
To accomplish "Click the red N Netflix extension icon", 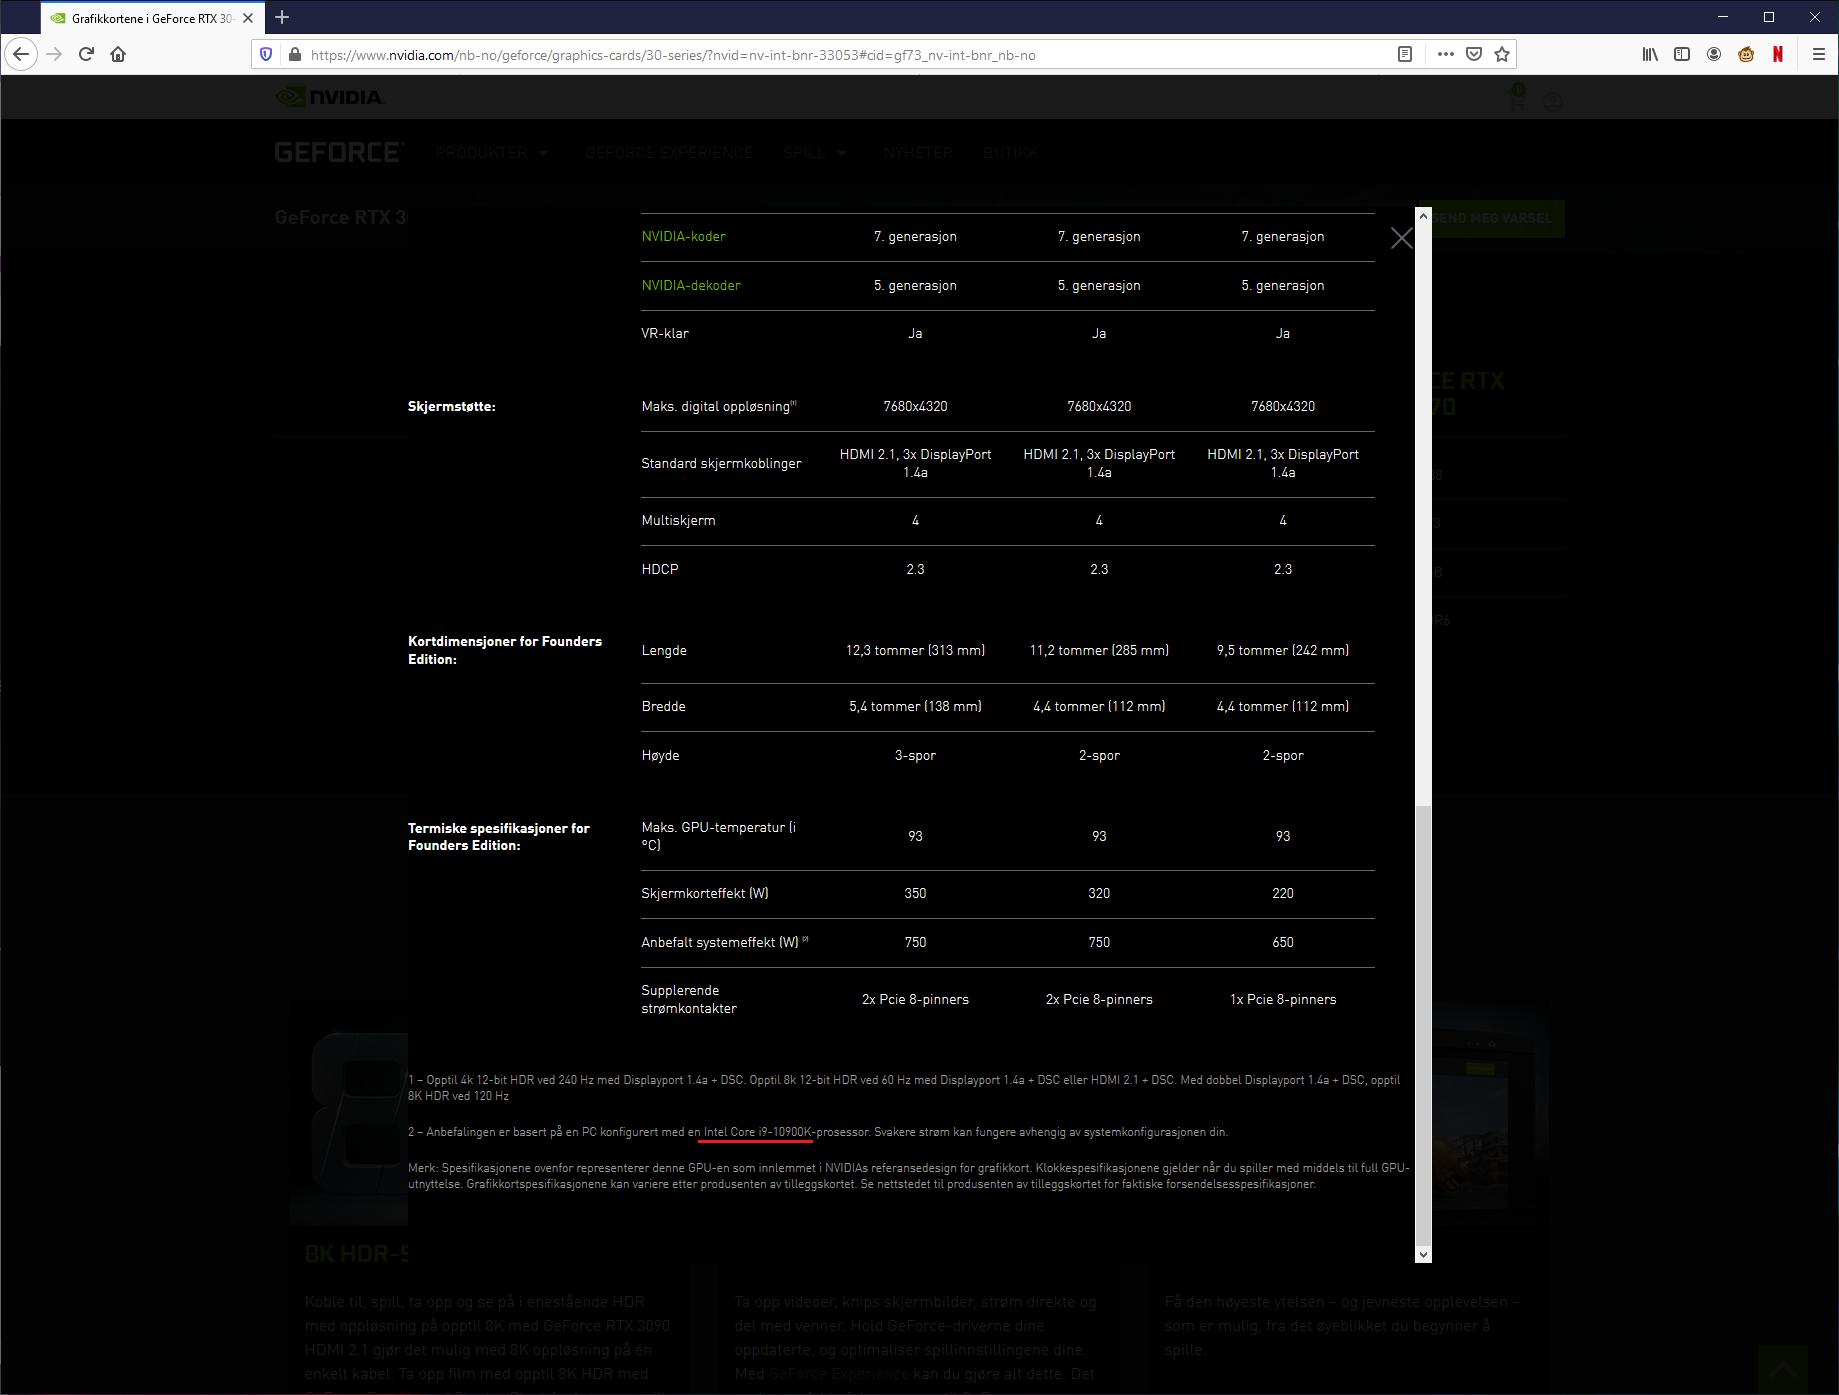I will tap(1778, 54).
